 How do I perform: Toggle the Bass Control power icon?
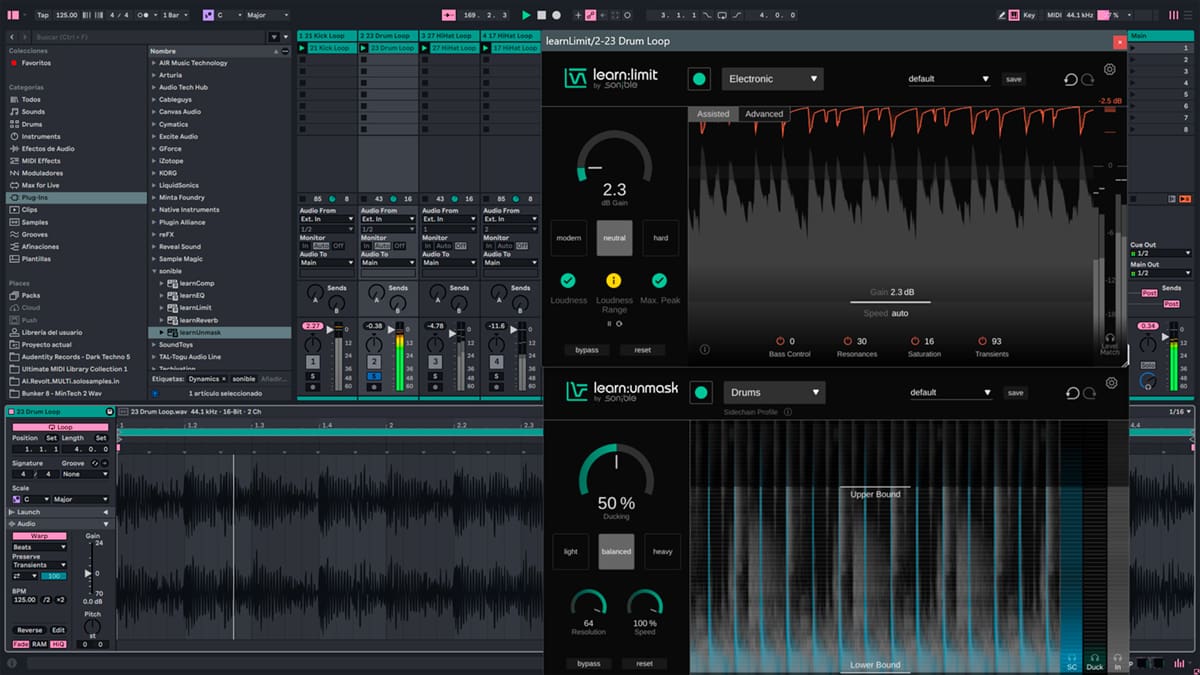pyautogui.click(x=780, y=342)
